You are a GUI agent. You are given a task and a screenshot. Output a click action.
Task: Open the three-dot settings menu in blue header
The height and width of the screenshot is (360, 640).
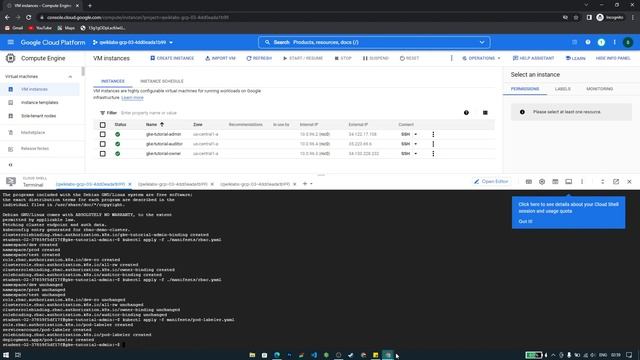[614, 42]
